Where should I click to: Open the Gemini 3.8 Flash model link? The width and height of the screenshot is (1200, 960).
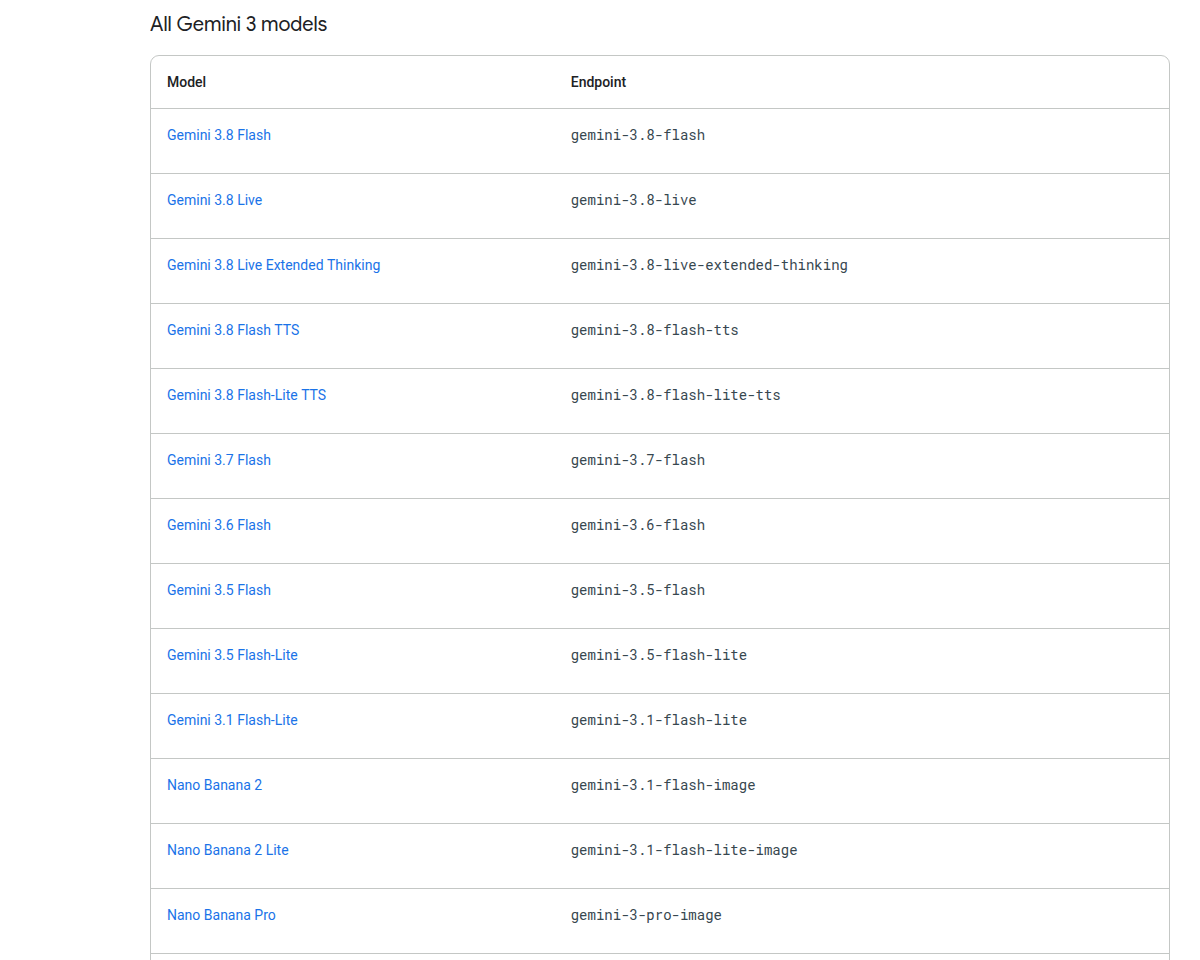click(219, 135)
